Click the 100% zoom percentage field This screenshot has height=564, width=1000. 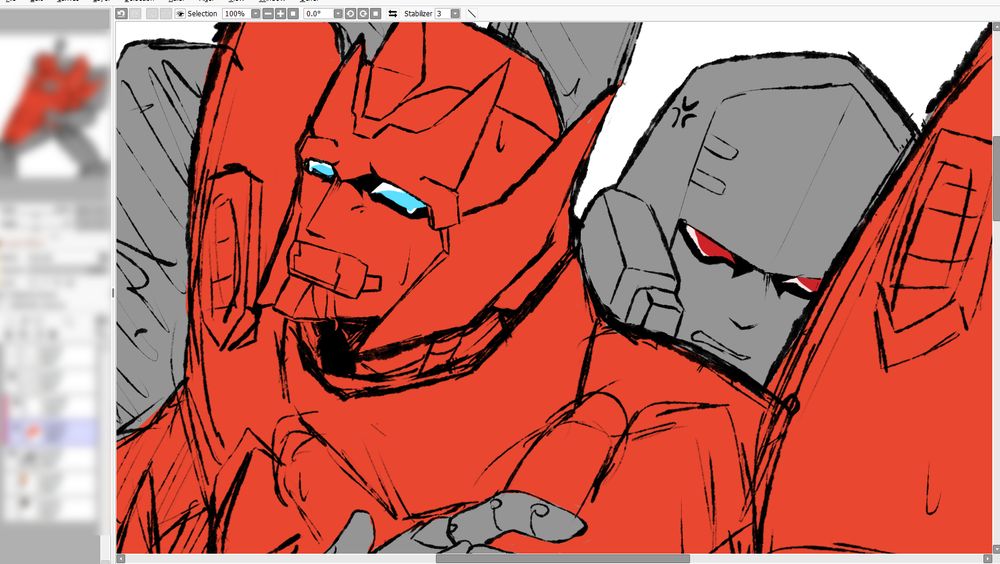pos(235,13)
